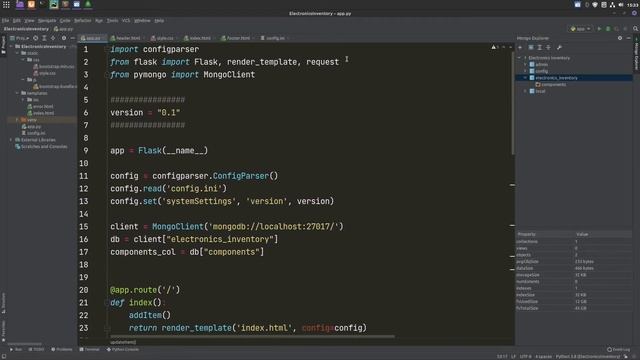Switch to app.py editor tab
640x360 pixels.
[x=92, y=38]
